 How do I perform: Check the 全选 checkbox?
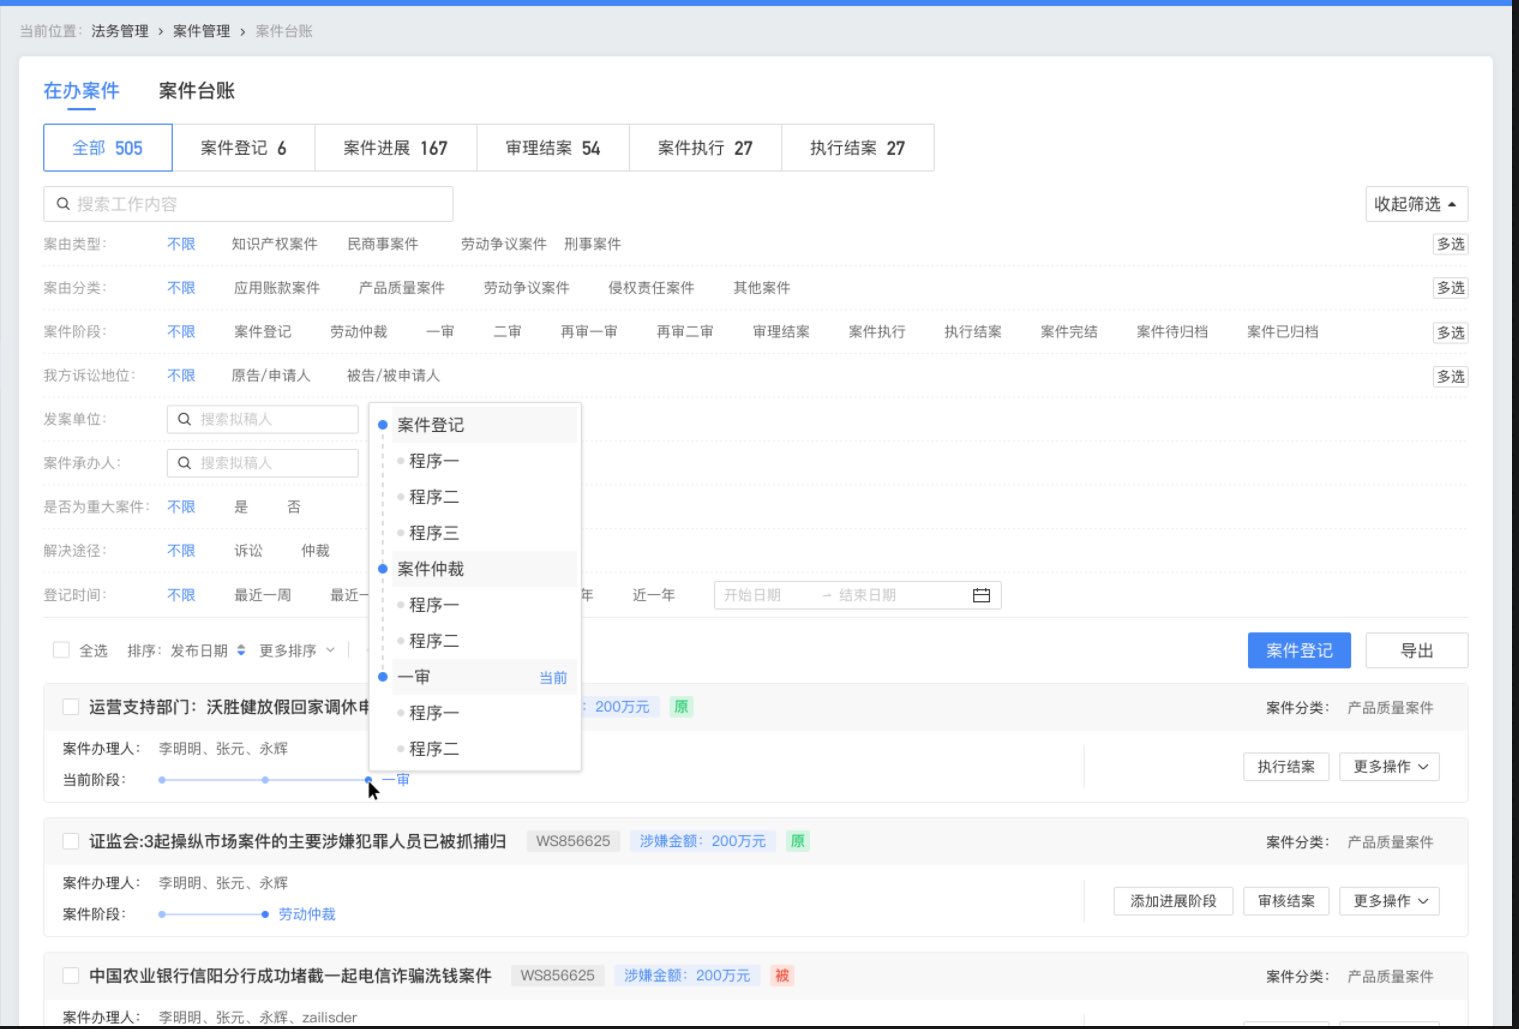(61, 651)
